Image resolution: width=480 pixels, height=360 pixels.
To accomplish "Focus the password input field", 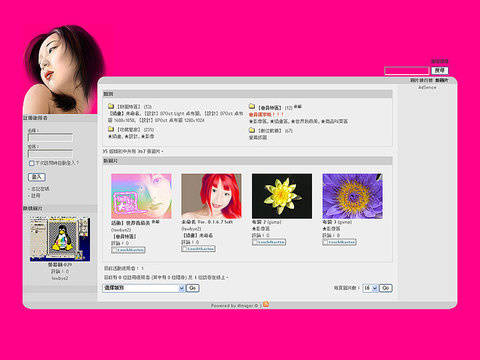I will click(x=50, y=154).
